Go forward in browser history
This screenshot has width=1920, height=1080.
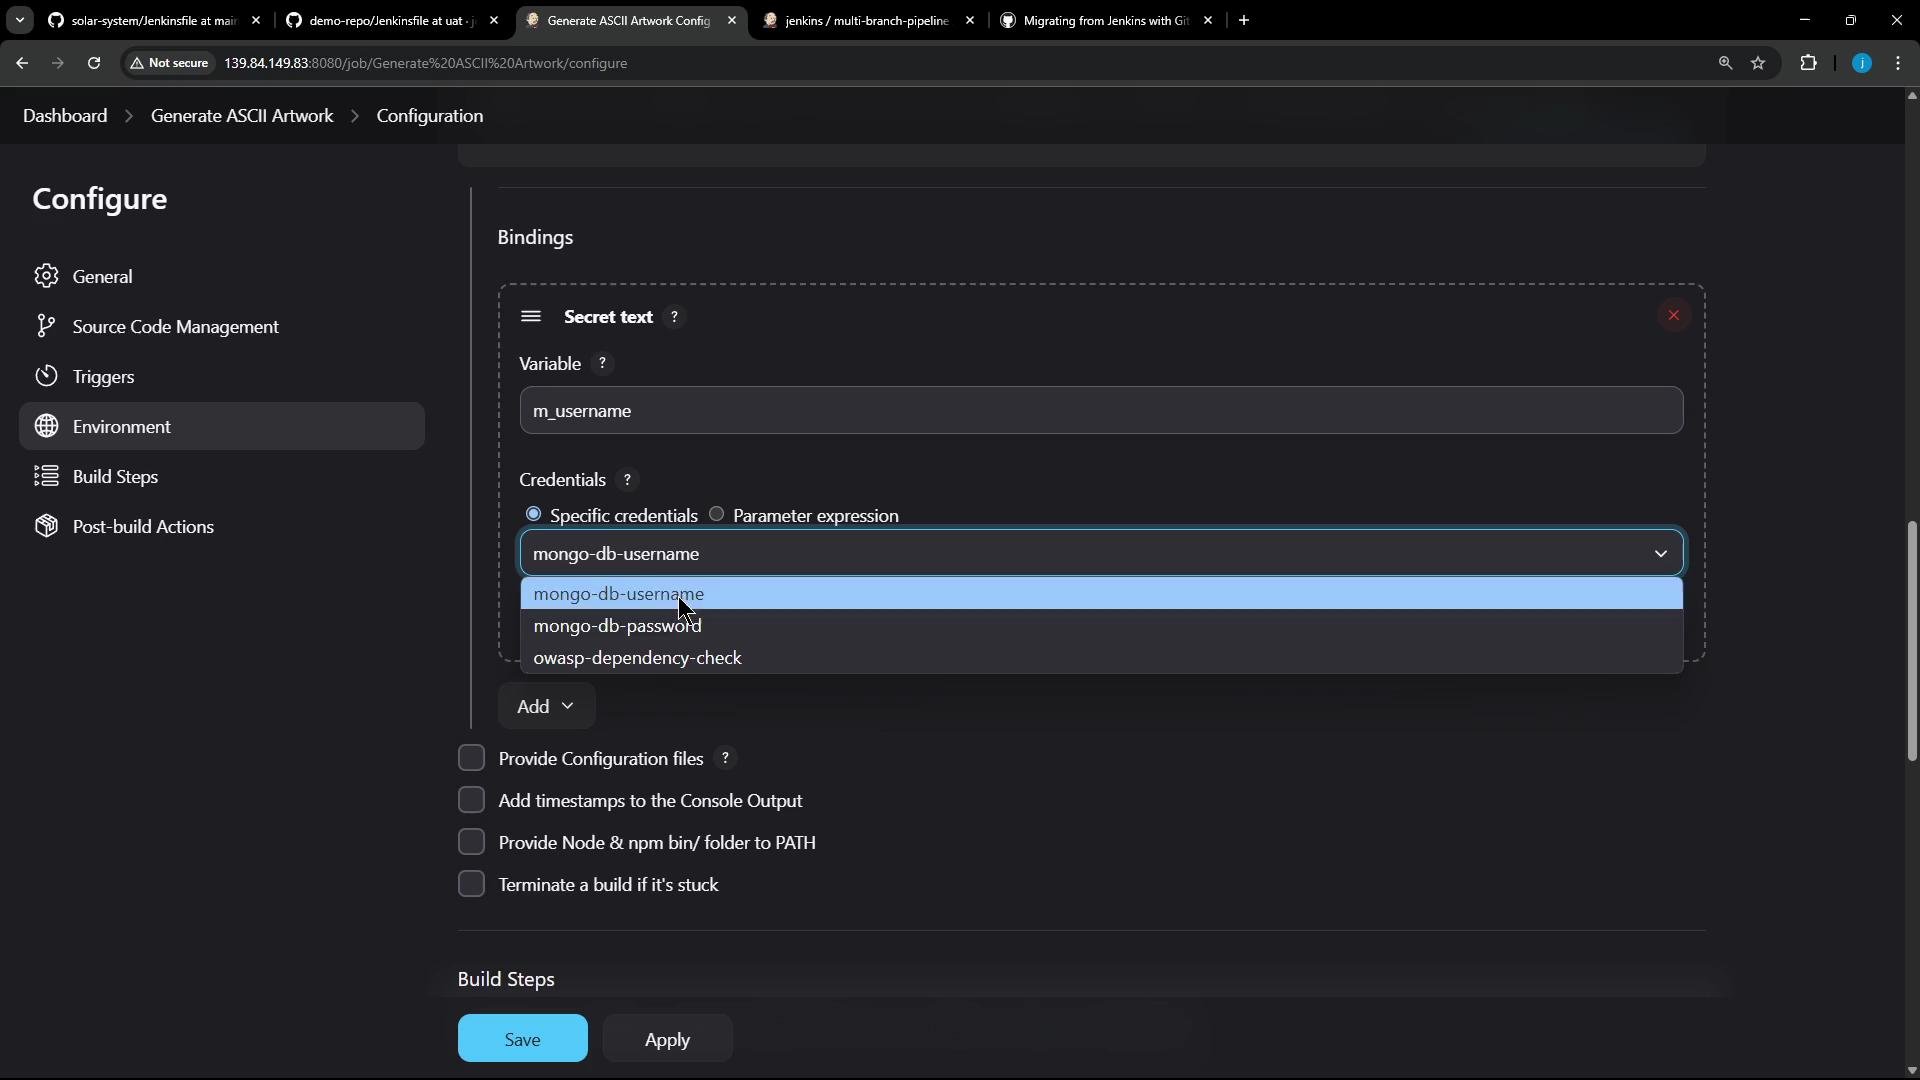click(58, 63)
